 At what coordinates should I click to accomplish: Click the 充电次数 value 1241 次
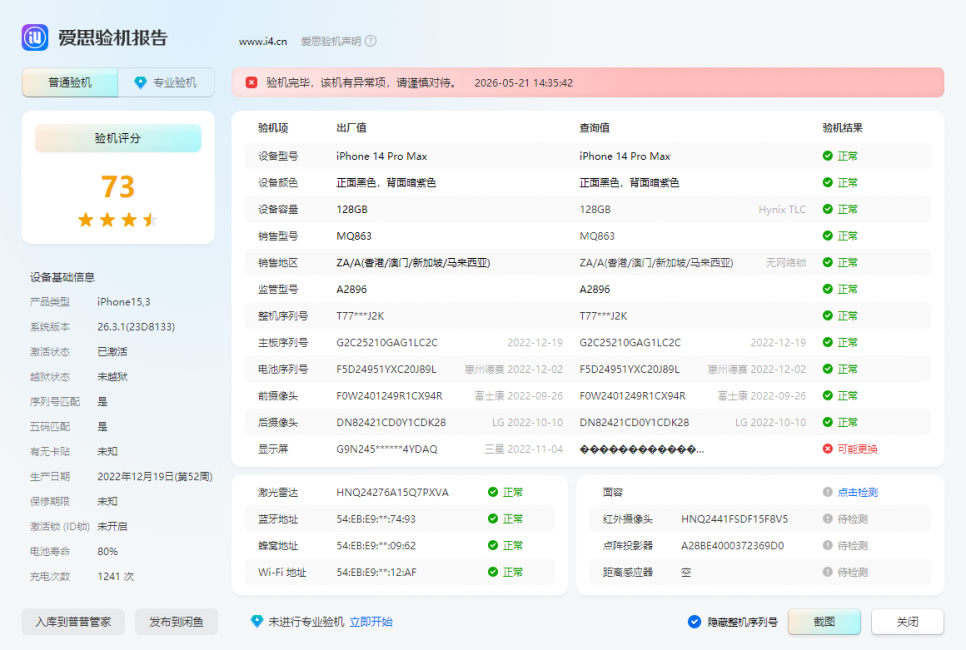[x=116, y=577]
